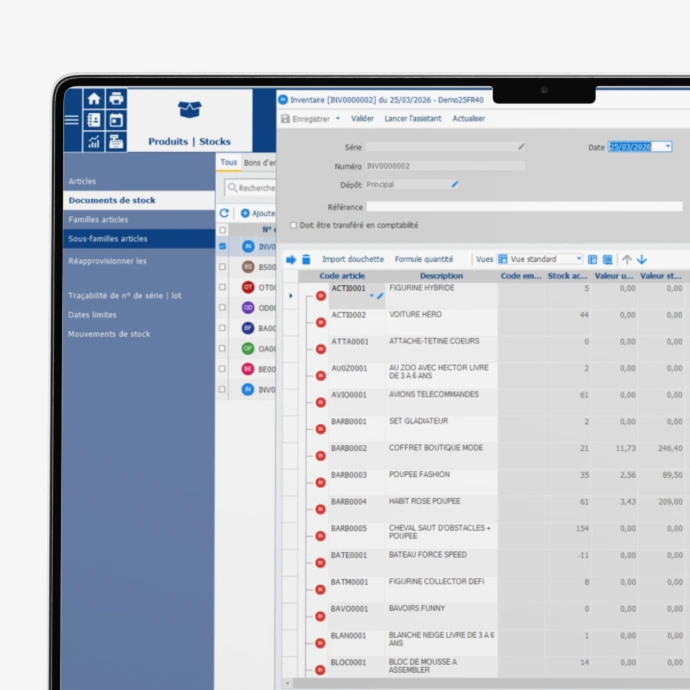Click the grid view settings icon
The width and height of the screenshot is (690, 690).
click(x=593, y=260)
